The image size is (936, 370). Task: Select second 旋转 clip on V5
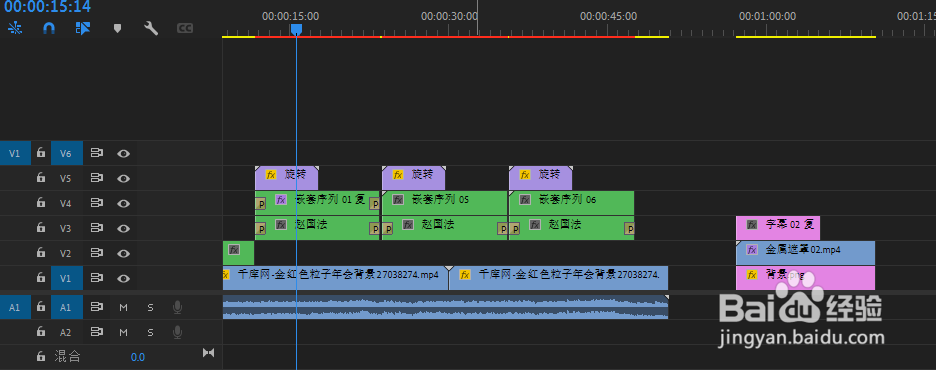click(x=413, y=178)
